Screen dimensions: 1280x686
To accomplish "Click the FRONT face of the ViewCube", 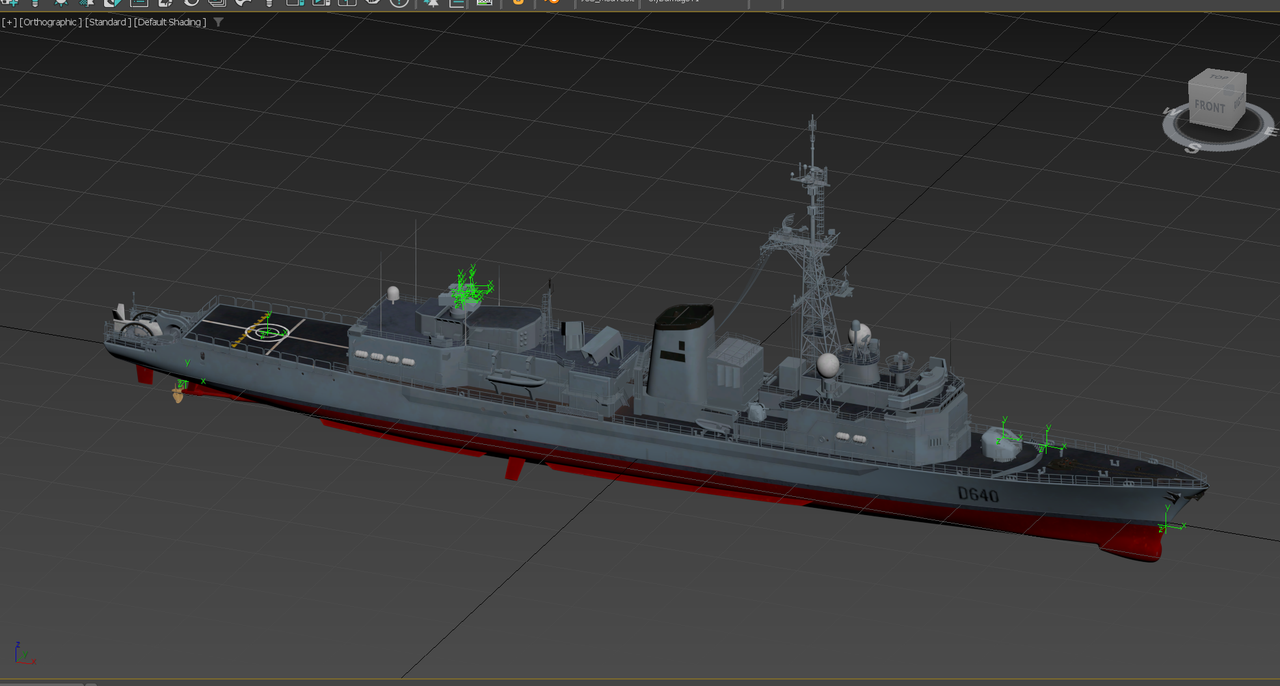I will point(1210,107).
